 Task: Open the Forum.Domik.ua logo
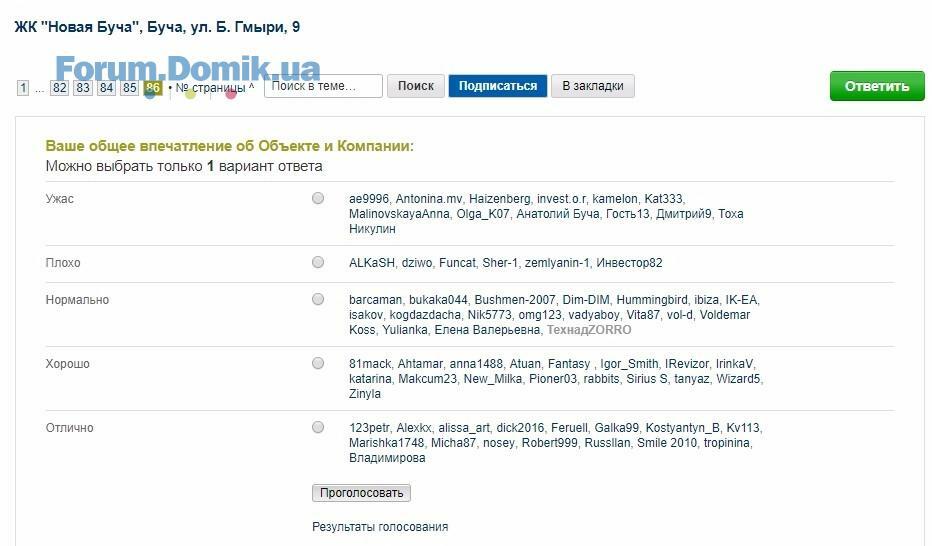188,68
